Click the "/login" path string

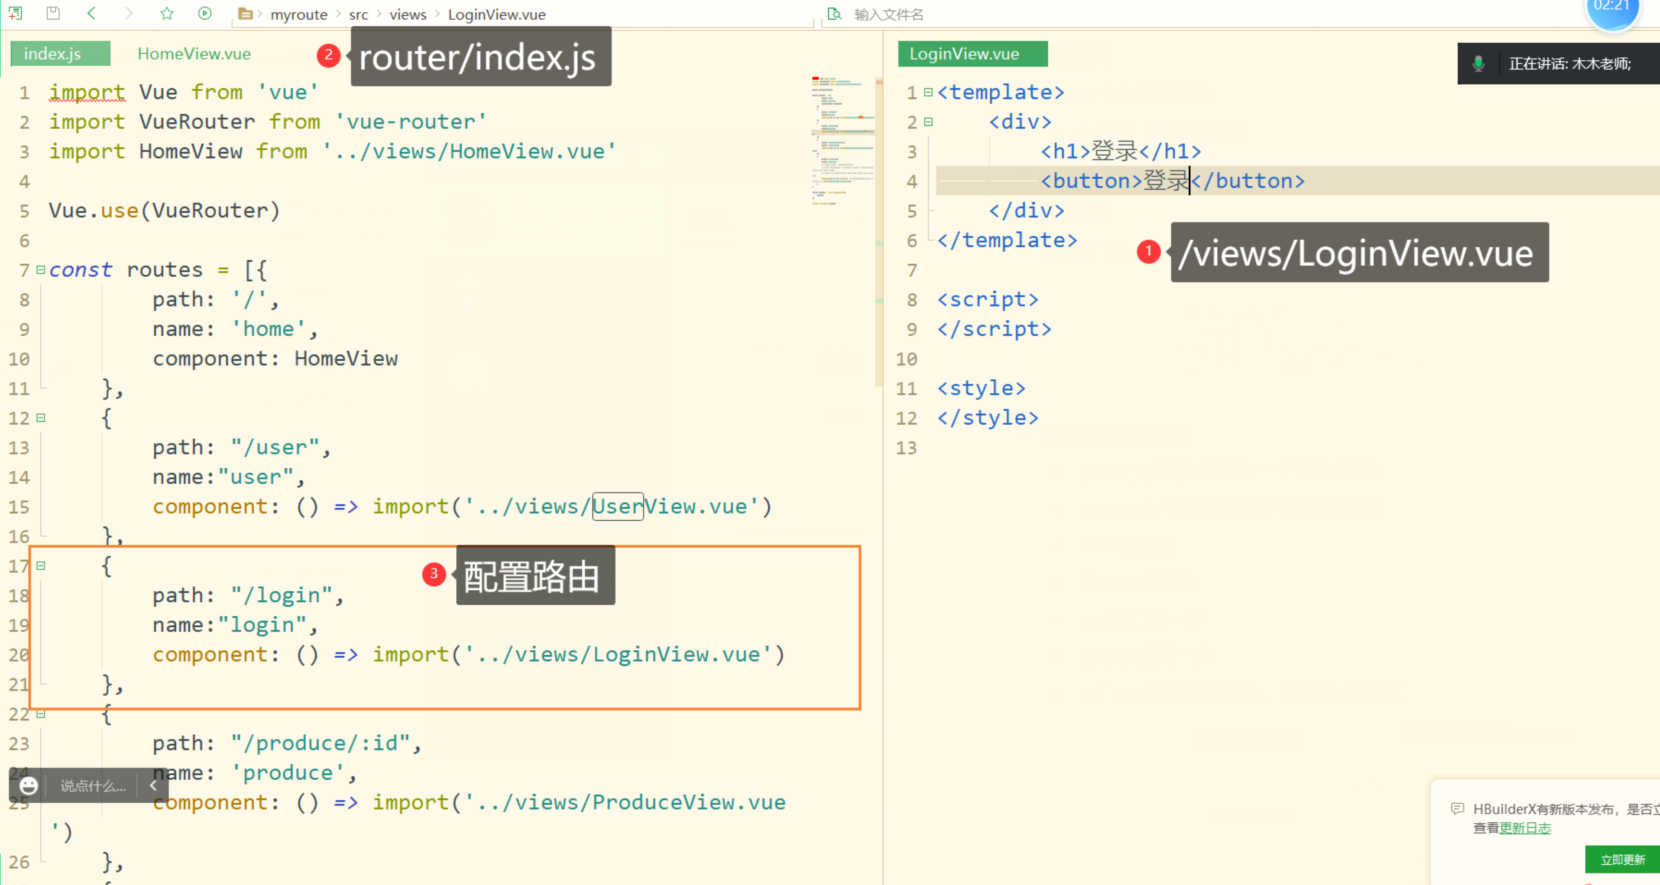click(281, 596)
